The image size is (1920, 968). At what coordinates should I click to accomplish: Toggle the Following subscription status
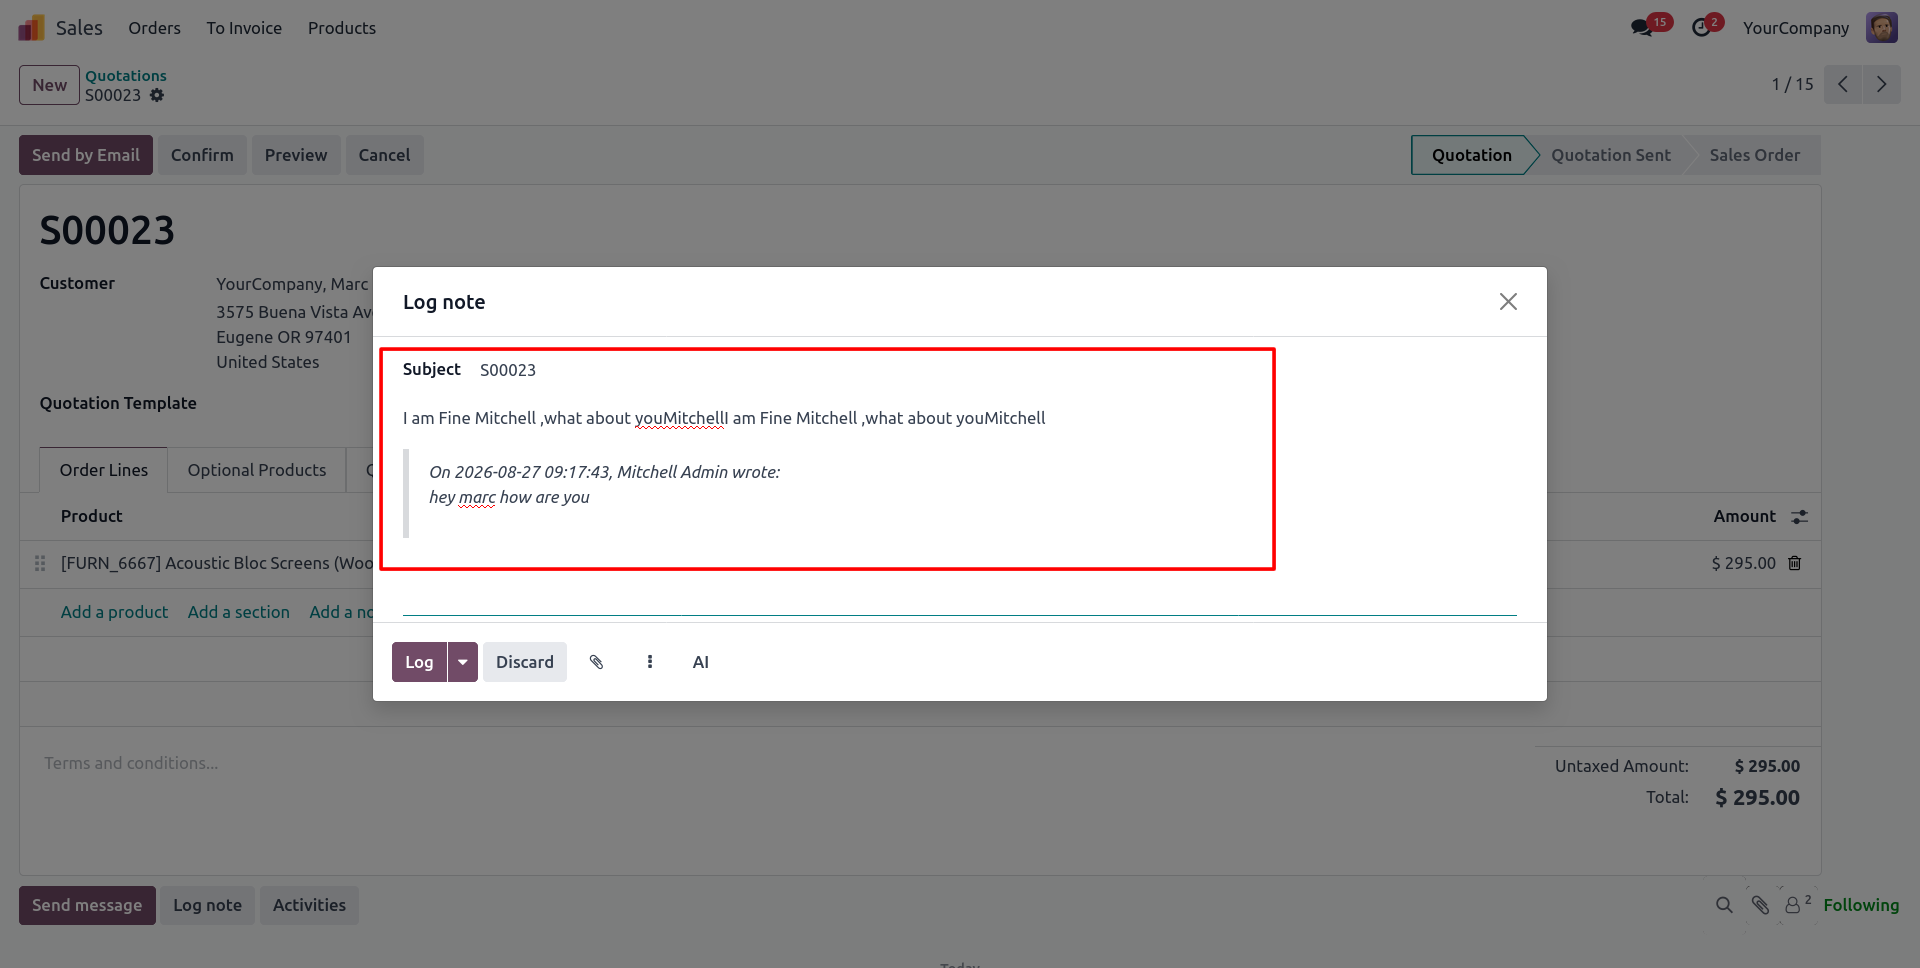pyautogui.click(x=1861, y=905)
